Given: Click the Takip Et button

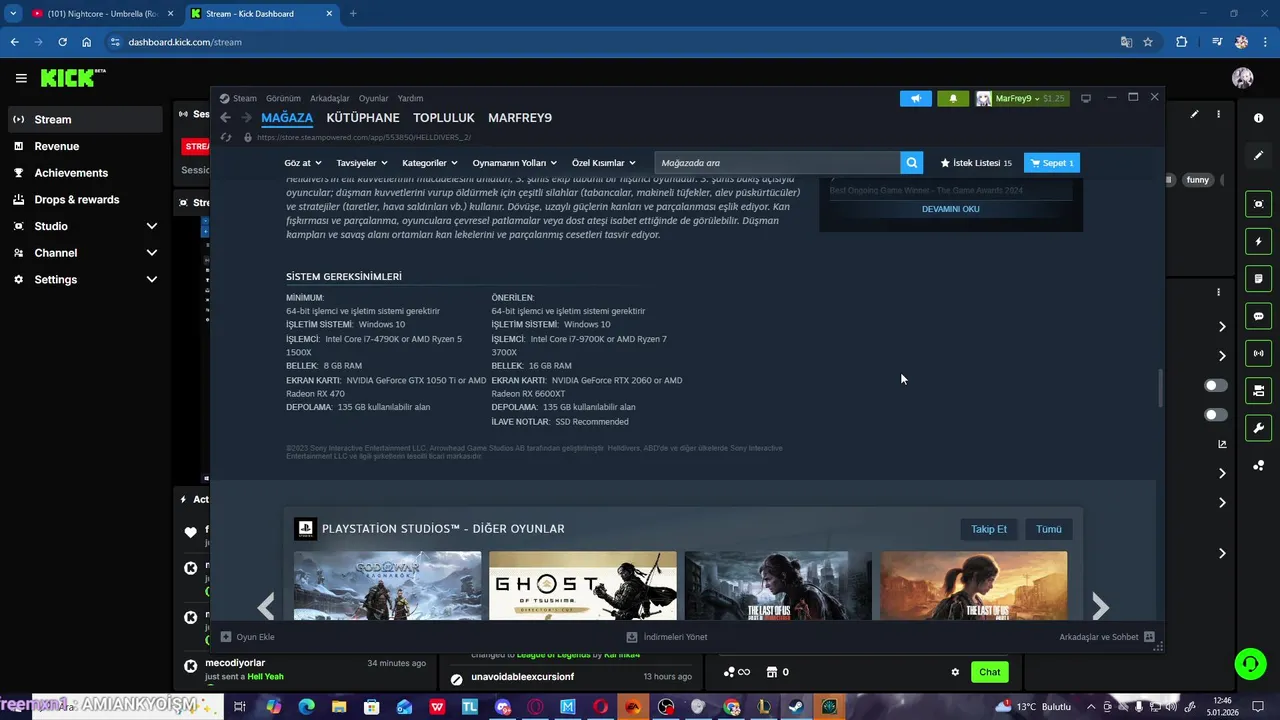Looking at the screenshot, I should click(989, 529).
